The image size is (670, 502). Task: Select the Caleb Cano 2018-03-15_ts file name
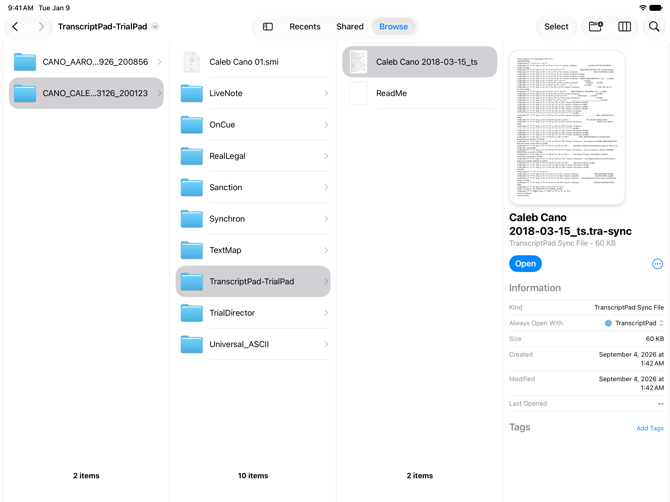426,62
